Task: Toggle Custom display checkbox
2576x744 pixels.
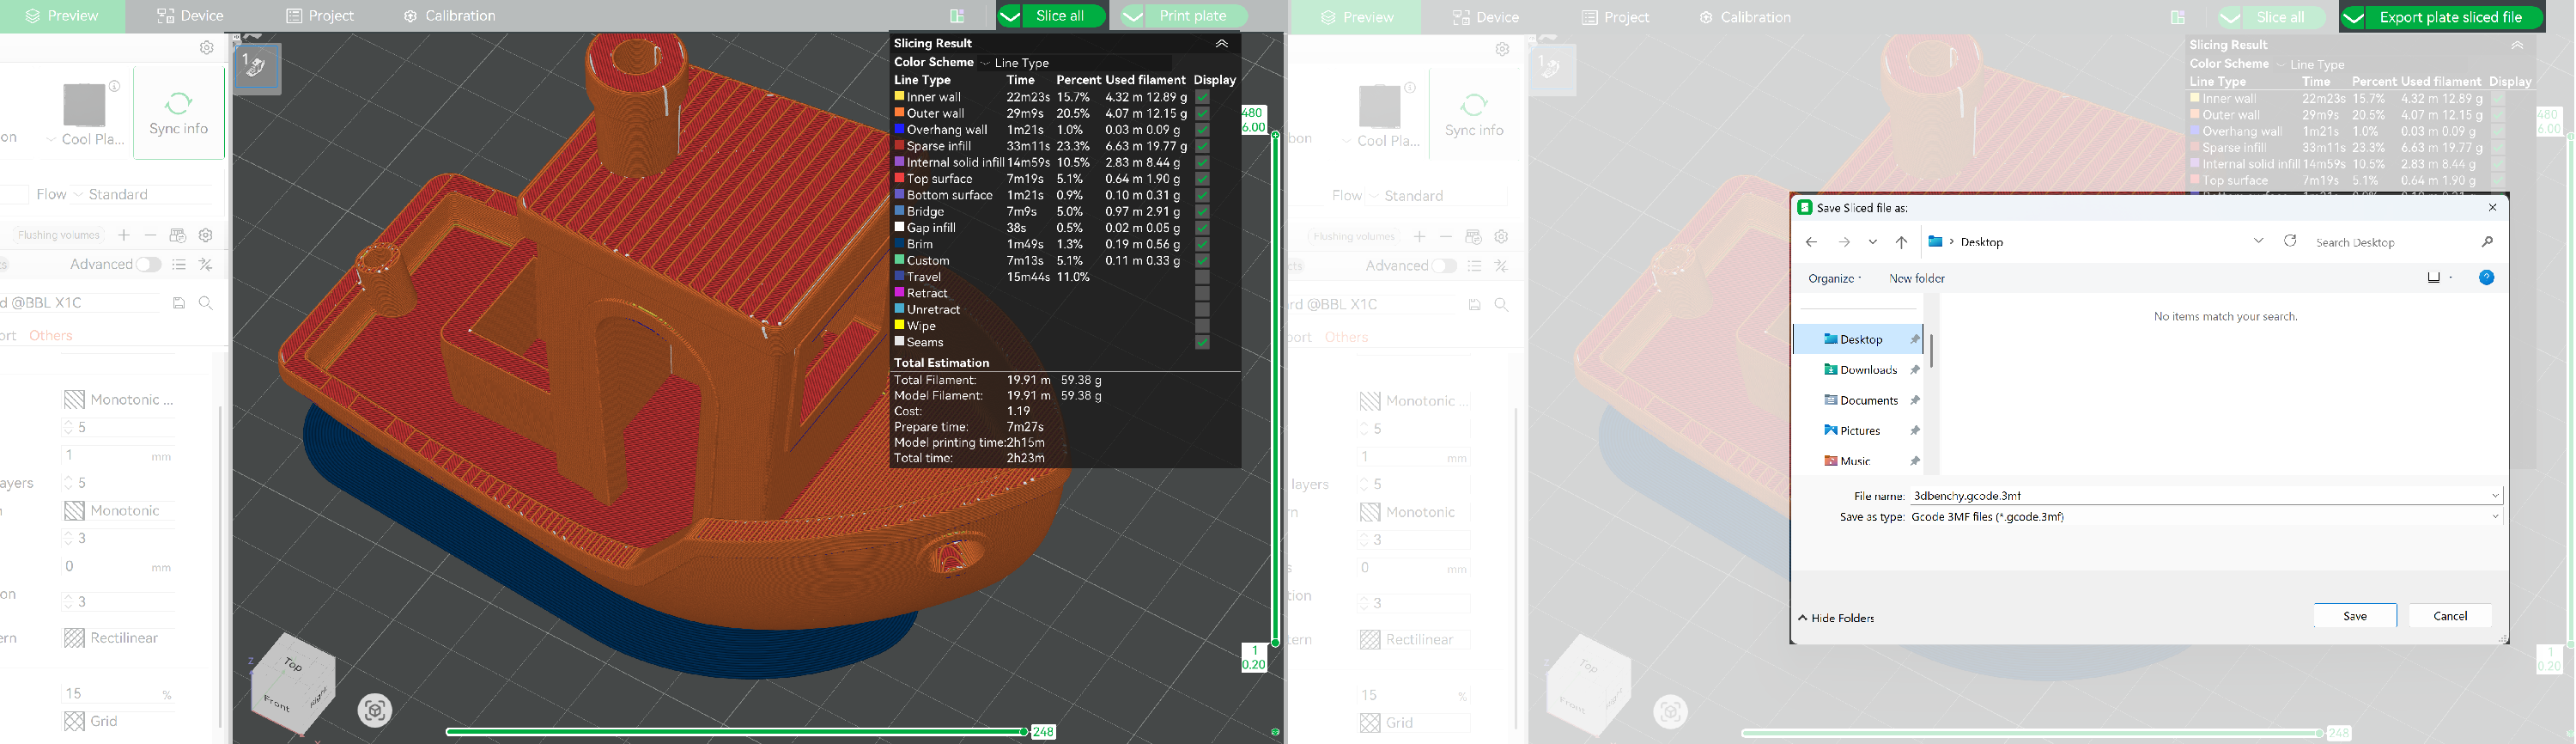Action: click(x=1202, y=261)
